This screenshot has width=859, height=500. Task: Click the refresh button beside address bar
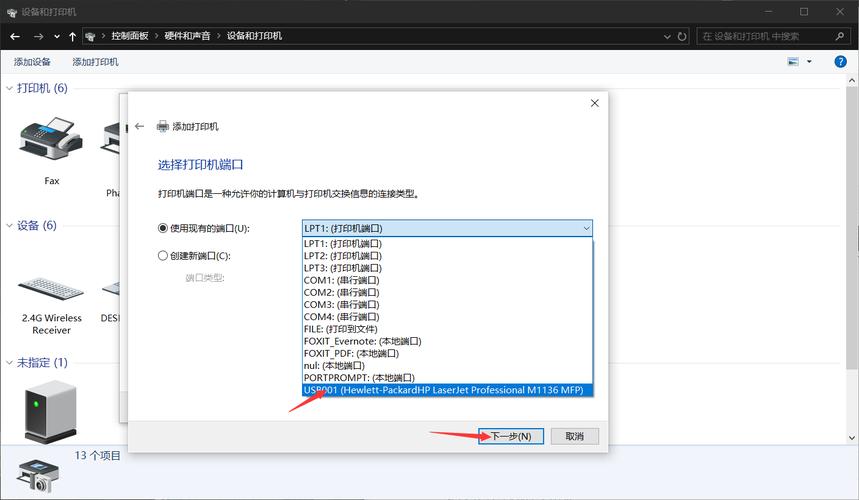click(x=682, y=36)
